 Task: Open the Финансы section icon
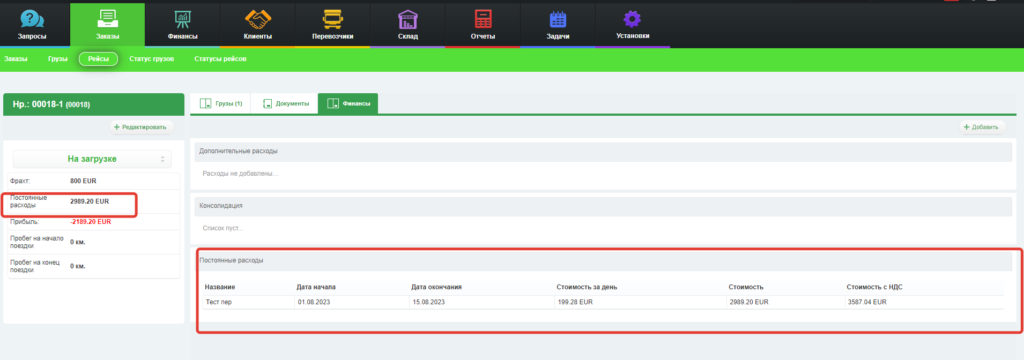(182, 19)
